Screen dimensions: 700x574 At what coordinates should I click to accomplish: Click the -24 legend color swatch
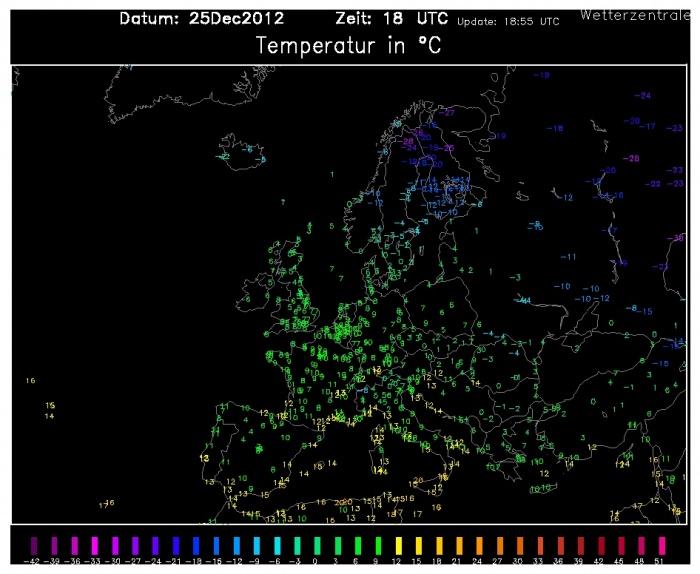tap(156, 545)
